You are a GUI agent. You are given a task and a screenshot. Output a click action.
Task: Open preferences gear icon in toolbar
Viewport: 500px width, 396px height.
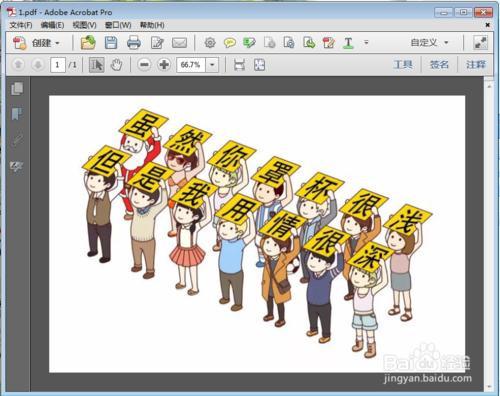pos(210,43)
